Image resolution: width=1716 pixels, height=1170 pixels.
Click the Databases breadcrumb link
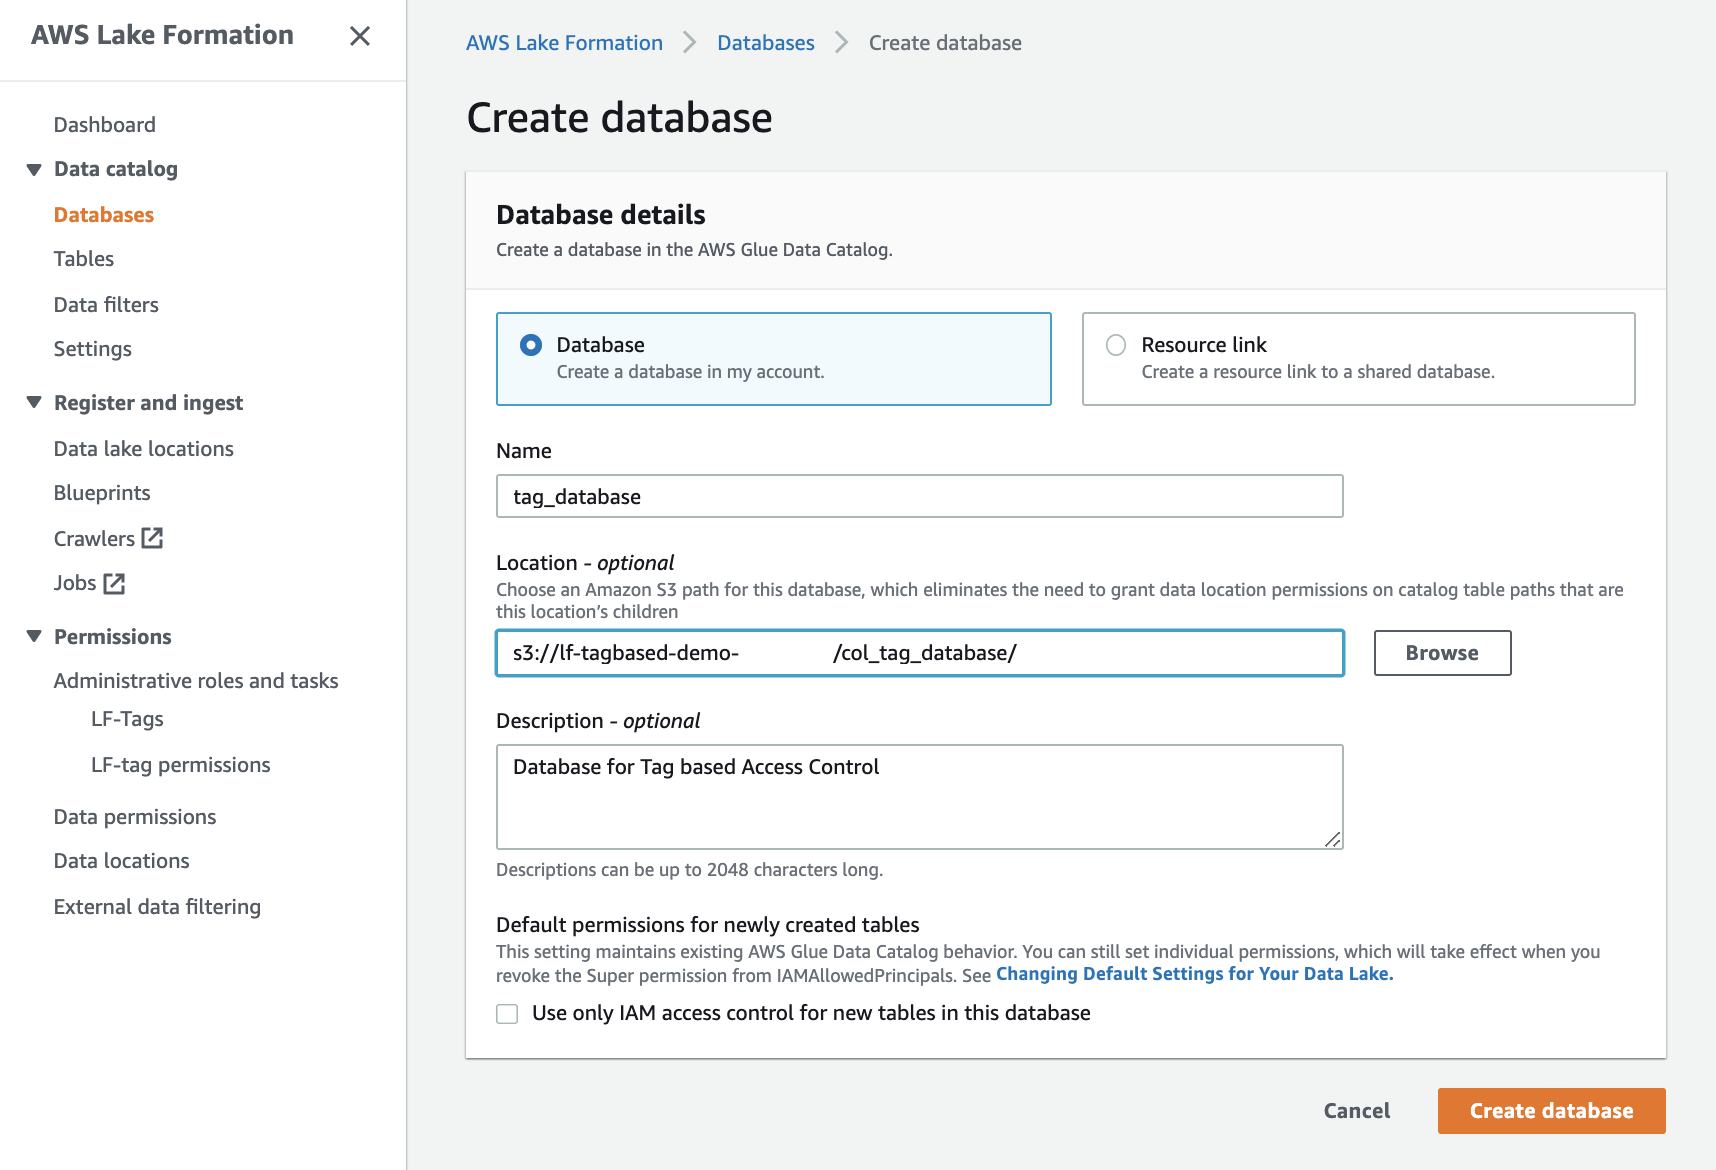765,43
